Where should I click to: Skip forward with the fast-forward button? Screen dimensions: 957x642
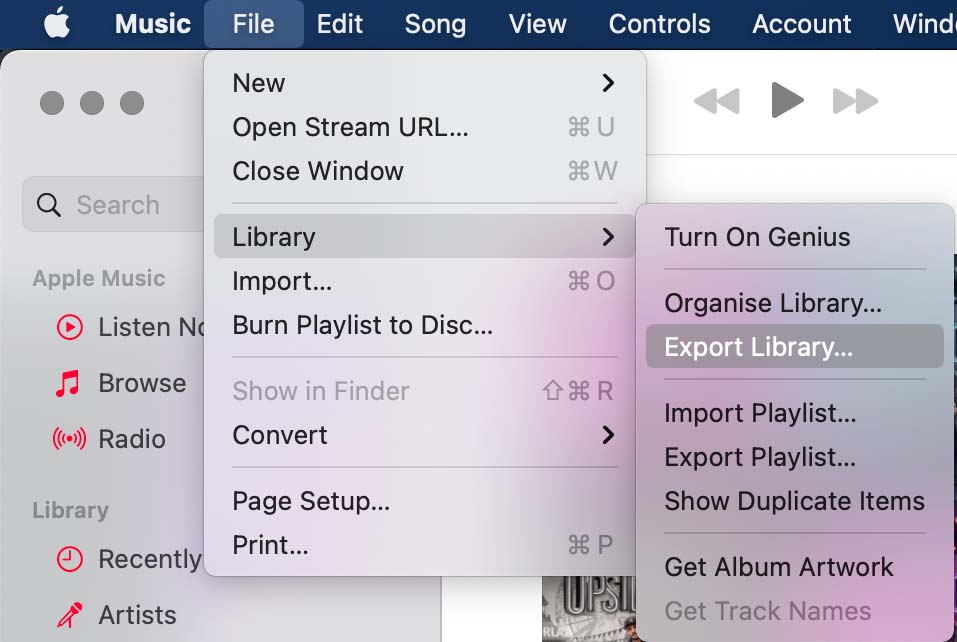(x=855, y=100)
